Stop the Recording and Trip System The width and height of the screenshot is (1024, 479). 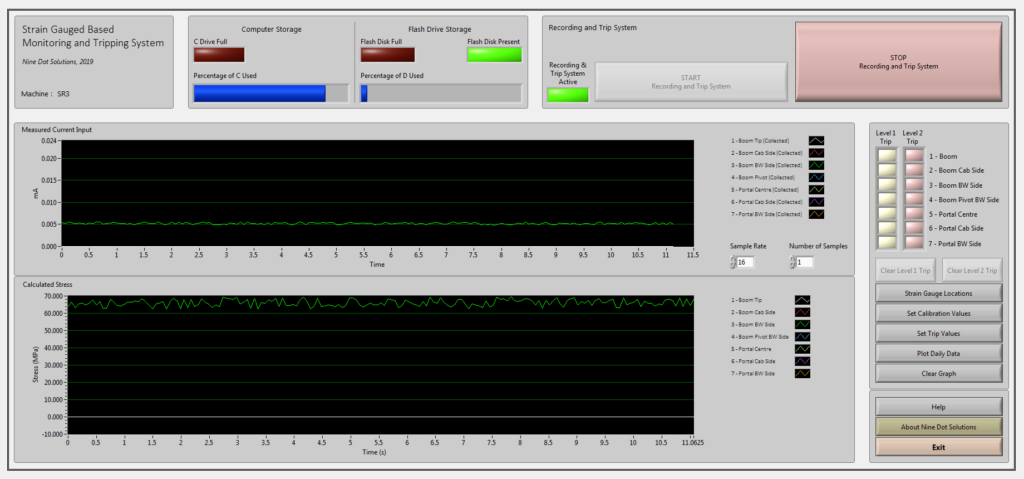point(898,61)
